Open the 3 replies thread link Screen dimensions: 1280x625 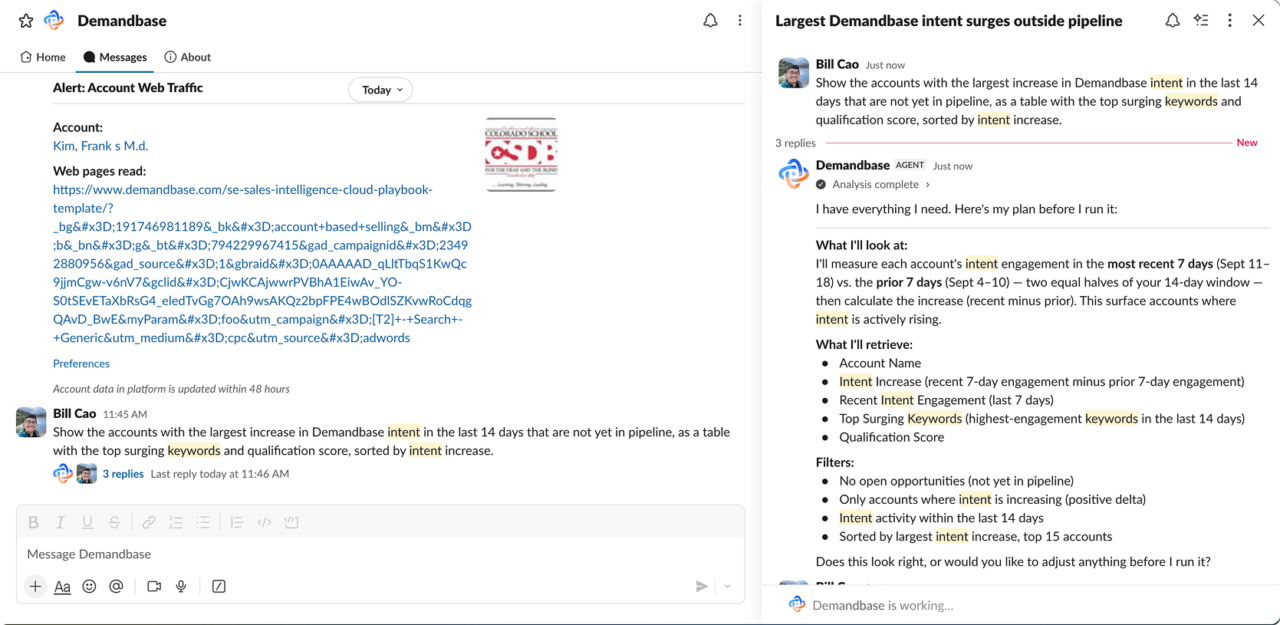tap(123, 474)
